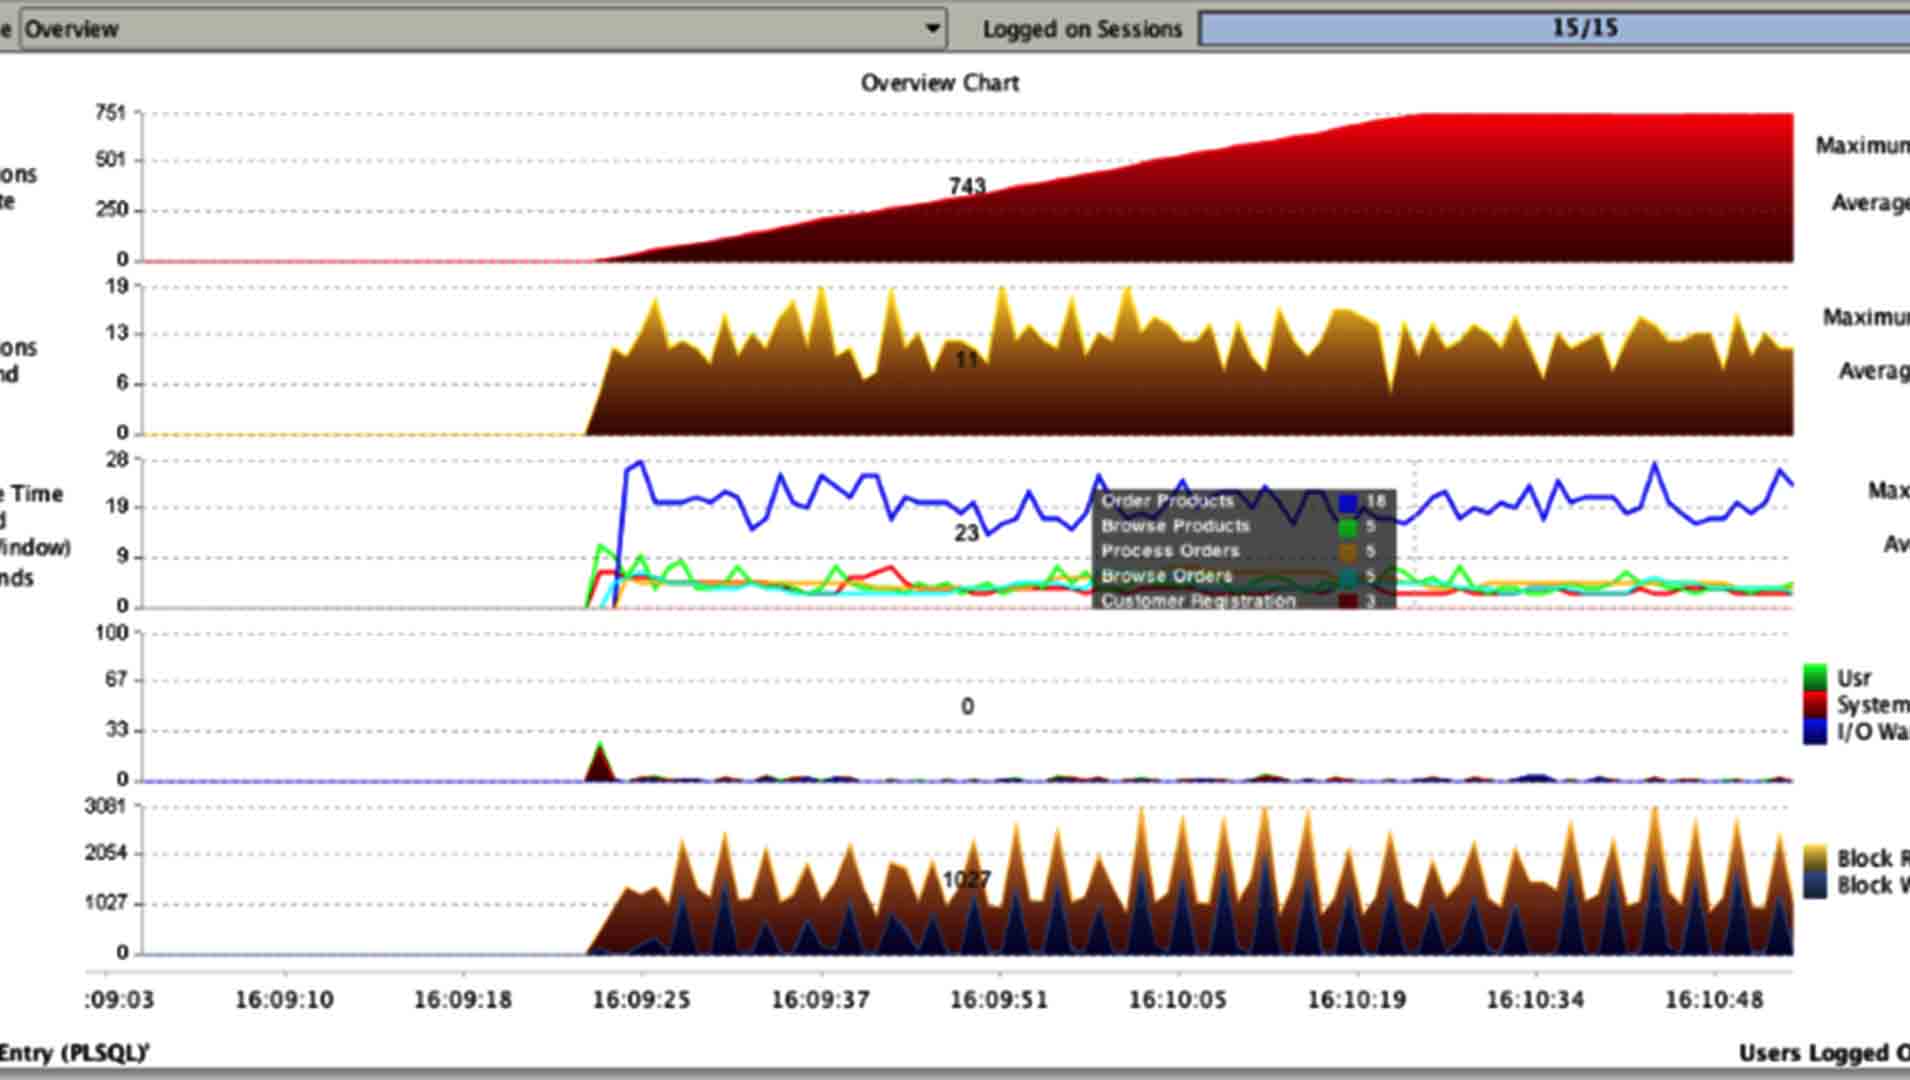
Task: Click the dropdown arrow beside Overview
Action: tap(932, 29)
